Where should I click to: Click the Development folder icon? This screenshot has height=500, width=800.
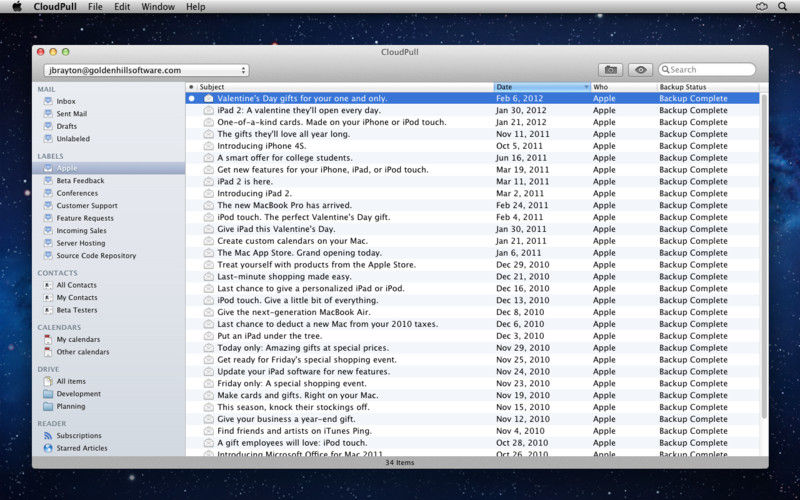[48, 394]
